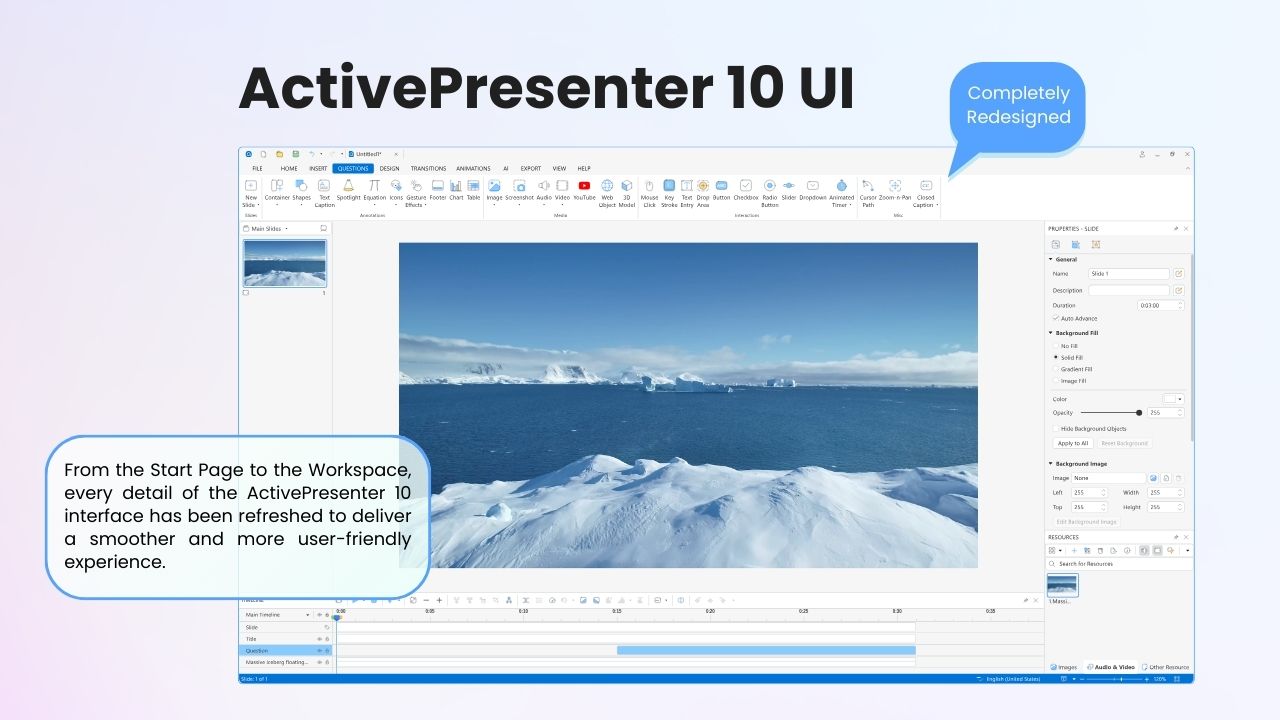This screenshot has width=1280, height=720.
Task: Enable the Auto Advance checkbox
Action: (x=1055, y=318)
